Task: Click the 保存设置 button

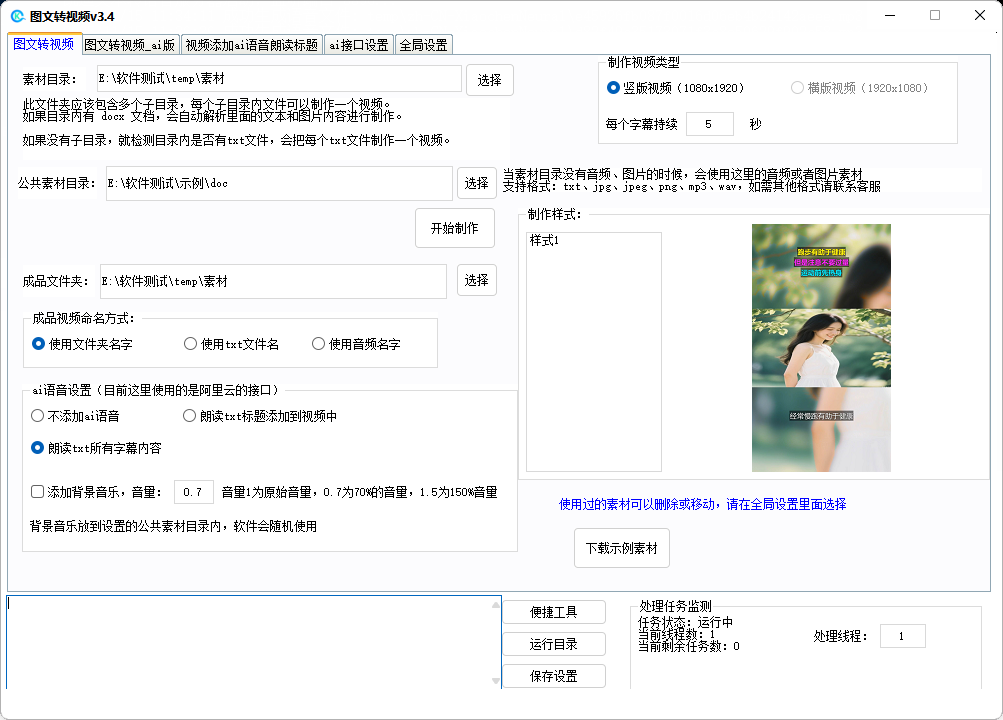Action: pos(553,676)
